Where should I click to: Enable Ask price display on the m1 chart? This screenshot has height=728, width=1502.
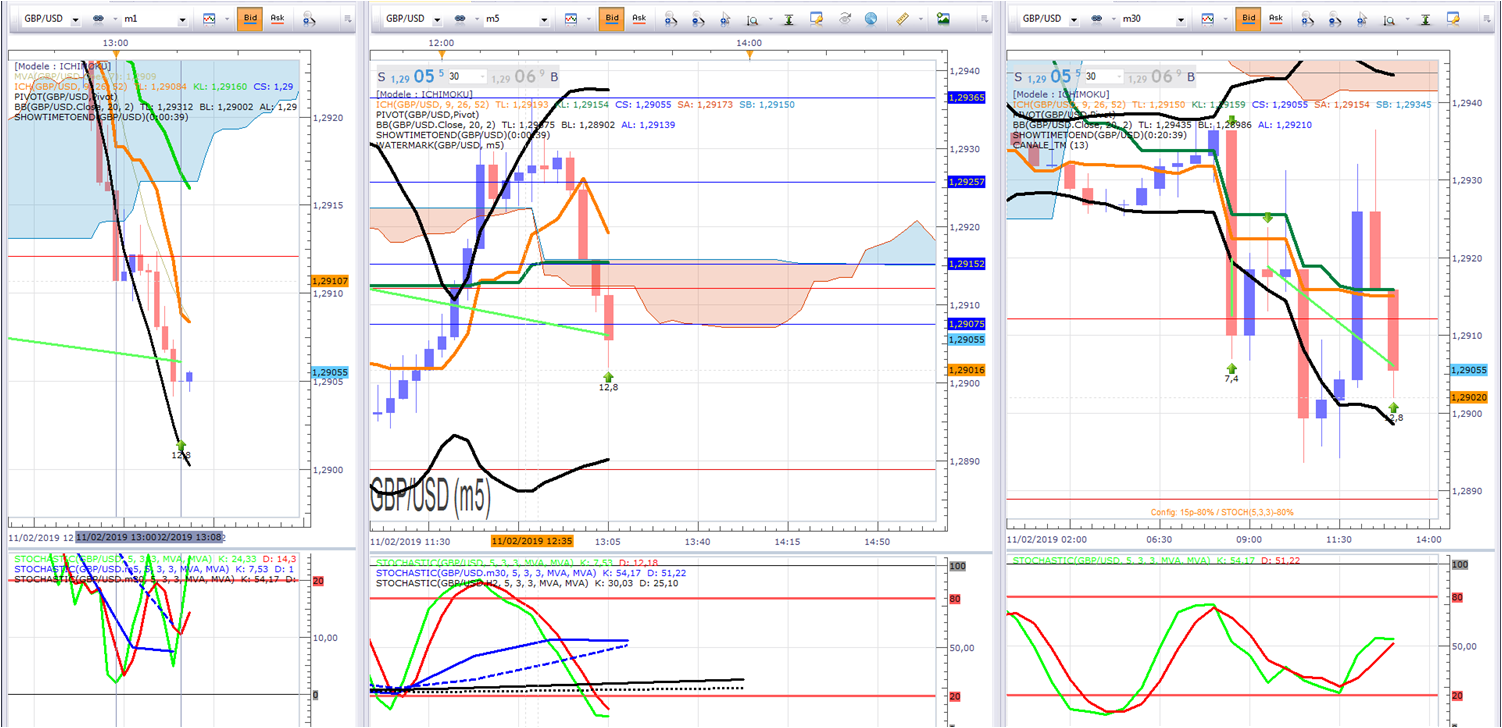tap(277, 19)
